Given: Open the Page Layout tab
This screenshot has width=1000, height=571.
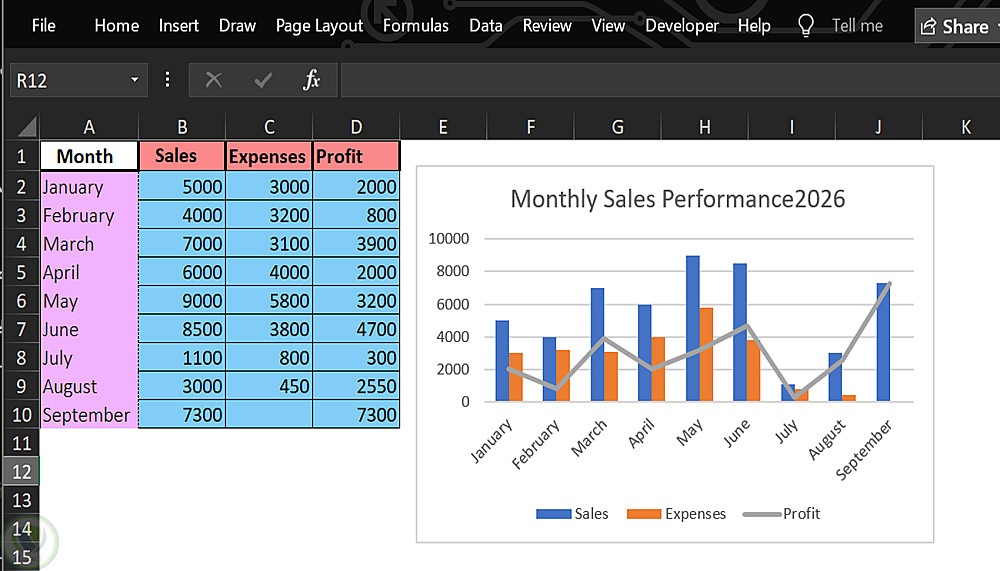Looking at the screenshot, I should (x=319, y=26).
